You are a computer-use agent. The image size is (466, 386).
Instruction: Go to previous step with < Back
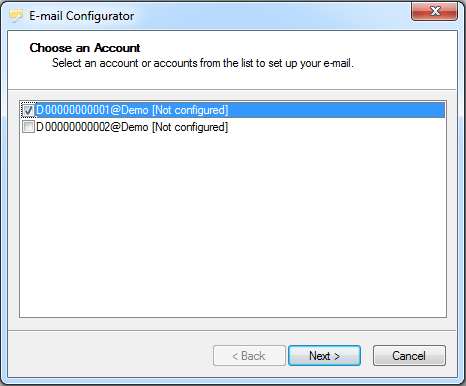(x=249, y=356)
